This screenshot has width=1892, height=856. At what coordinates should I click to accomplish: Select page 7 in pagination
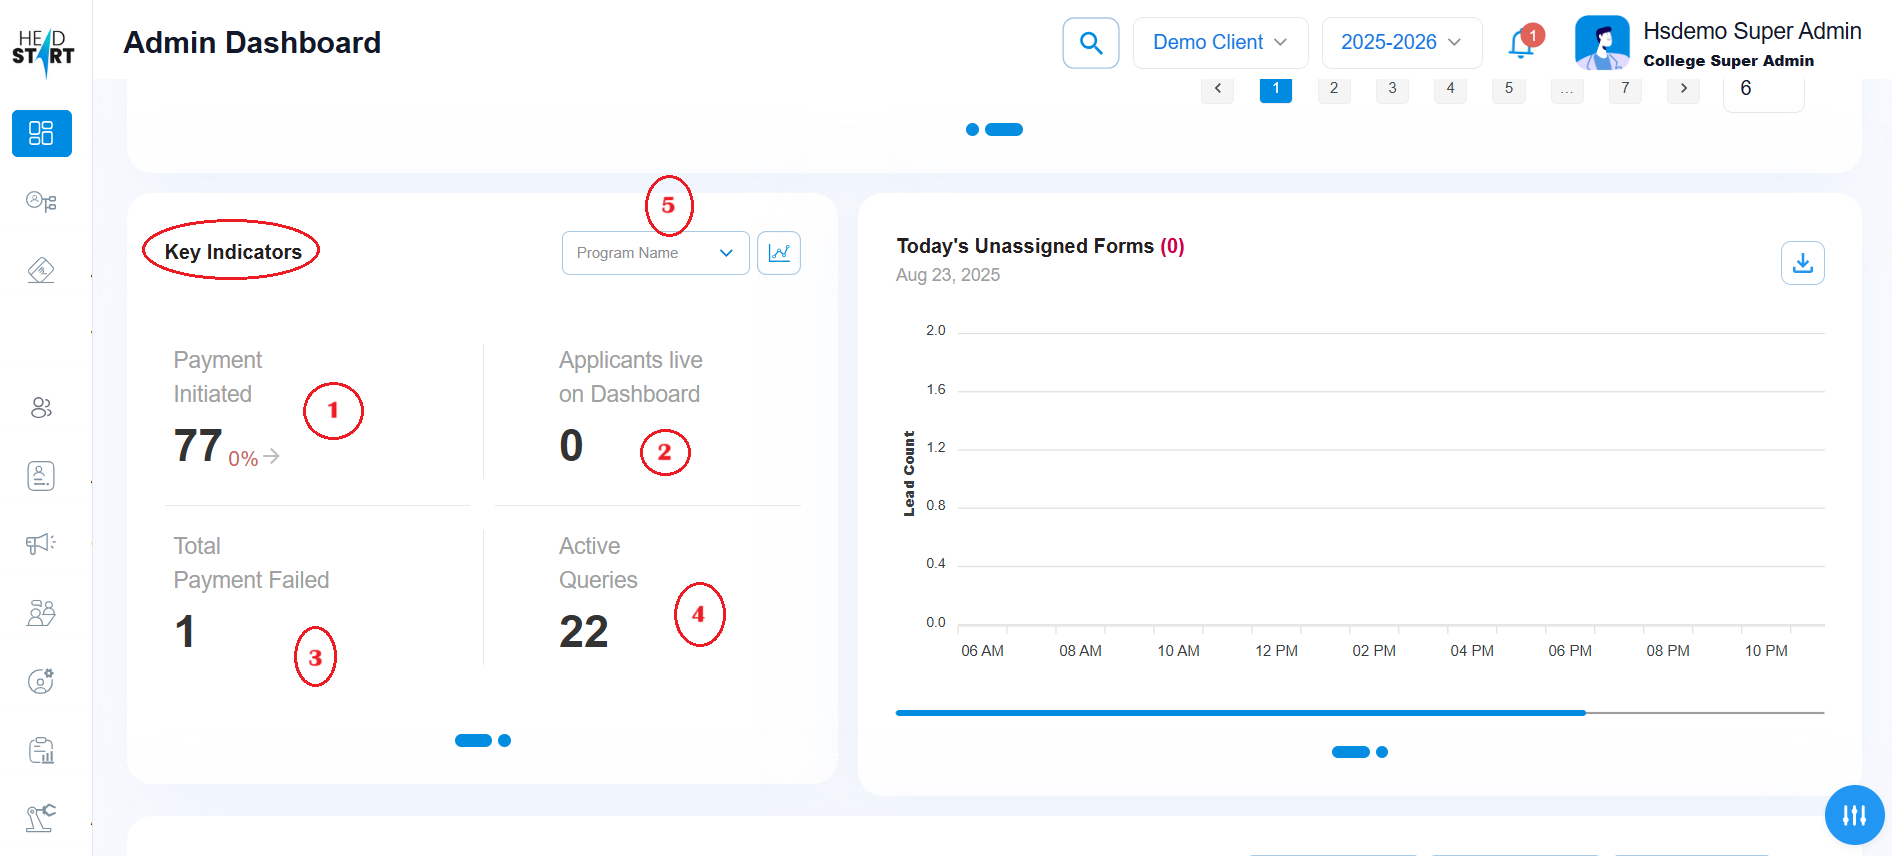point(1625,89)
